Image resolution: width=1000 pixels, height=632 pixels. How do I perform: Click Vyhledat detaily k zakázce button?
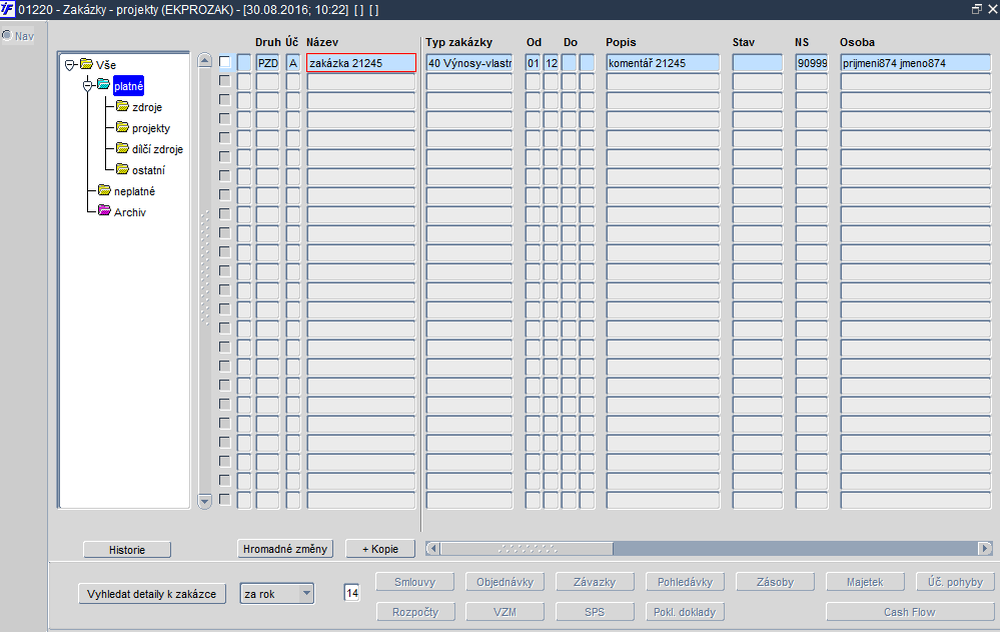coord(152,594)
